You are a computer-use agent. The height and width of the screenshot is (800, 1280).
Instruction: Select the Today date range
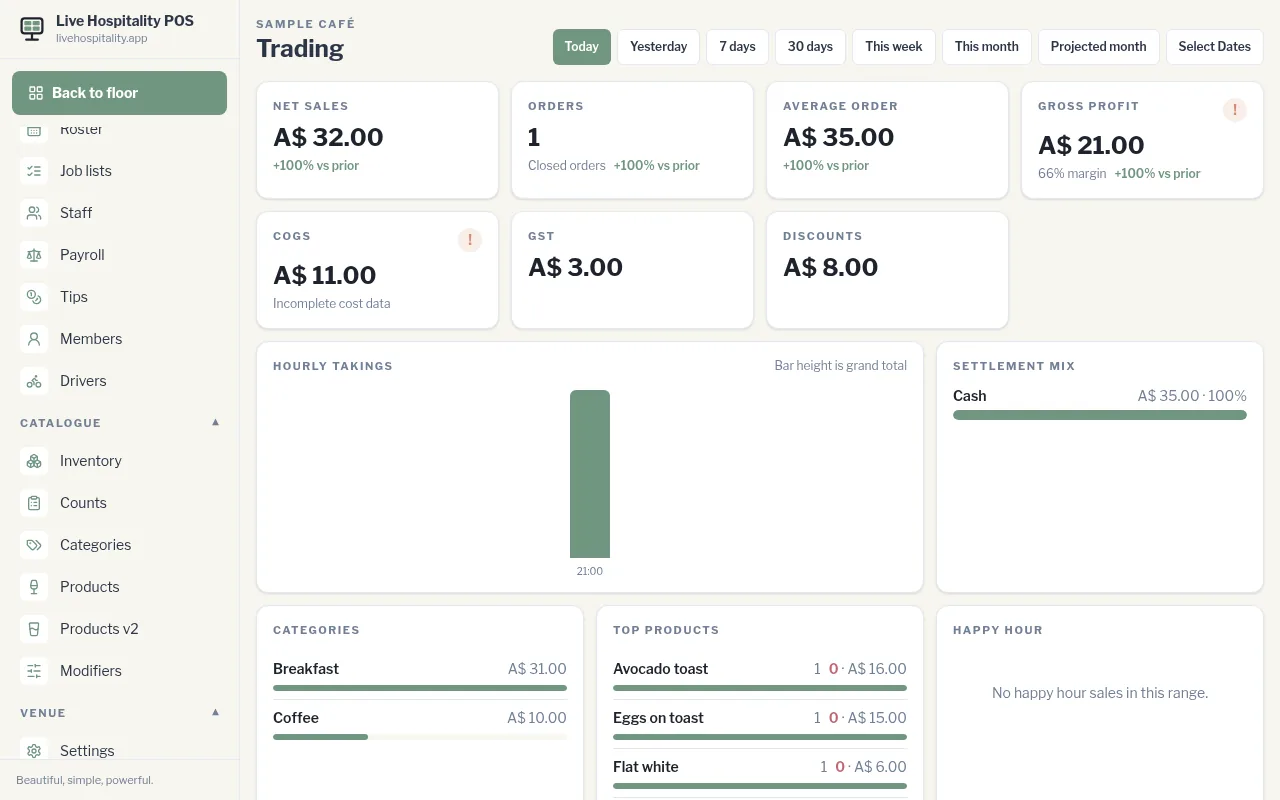click(582, 47)
